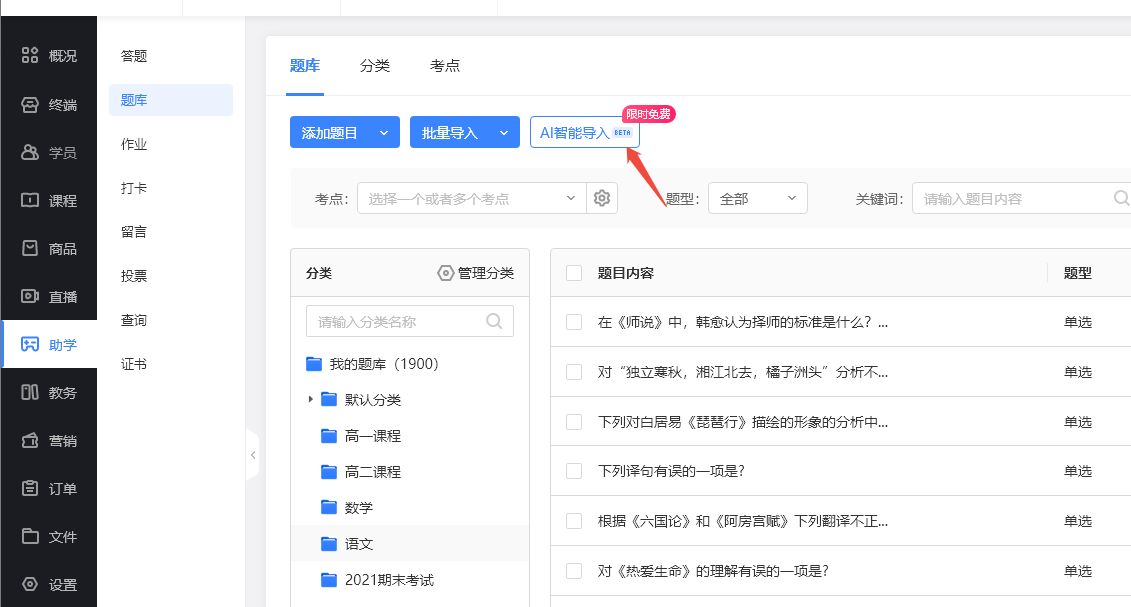Click the keyword search magnifier icon
This screenshot has width=1131, height=607.
[x=1121, y=198]
